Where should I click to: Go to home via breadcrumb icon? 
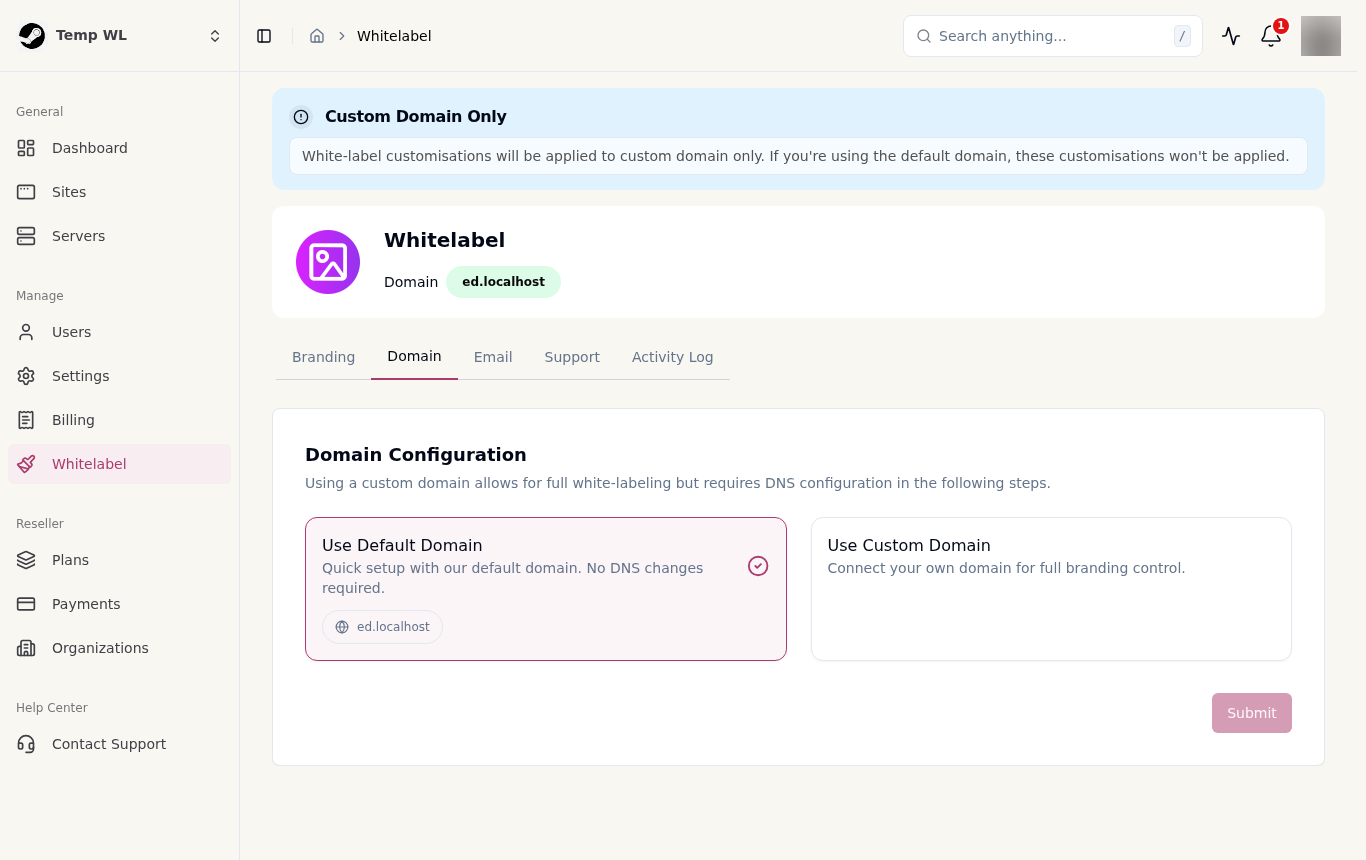[317, 36]
